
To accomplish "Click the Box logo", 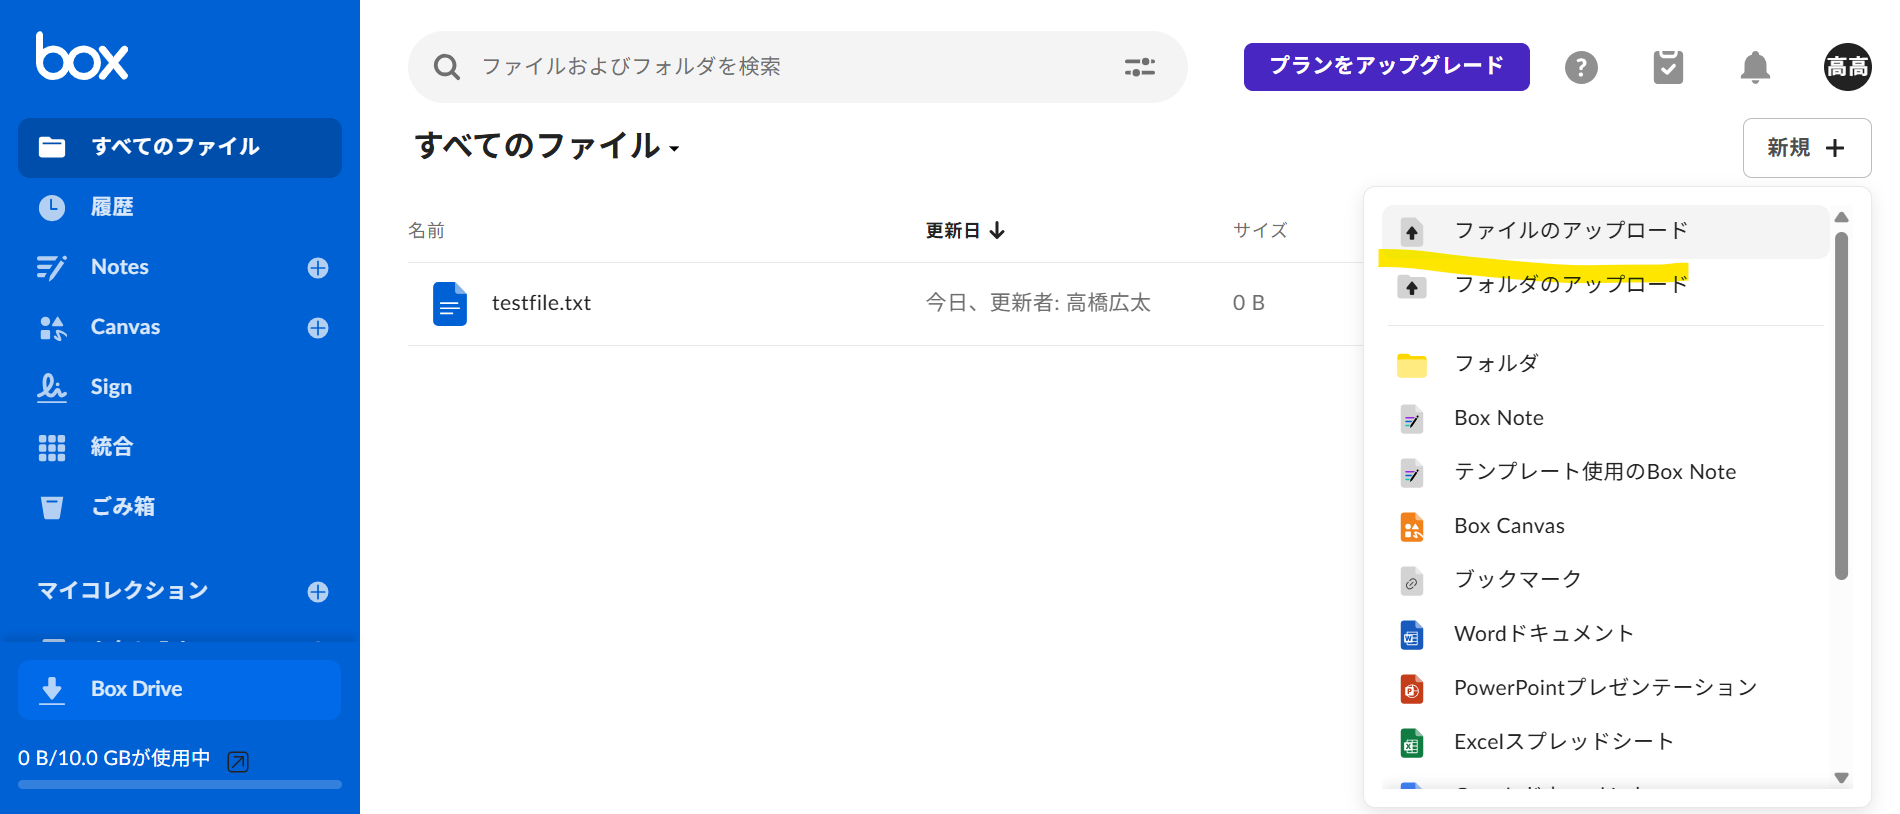I will click(82, 57).
